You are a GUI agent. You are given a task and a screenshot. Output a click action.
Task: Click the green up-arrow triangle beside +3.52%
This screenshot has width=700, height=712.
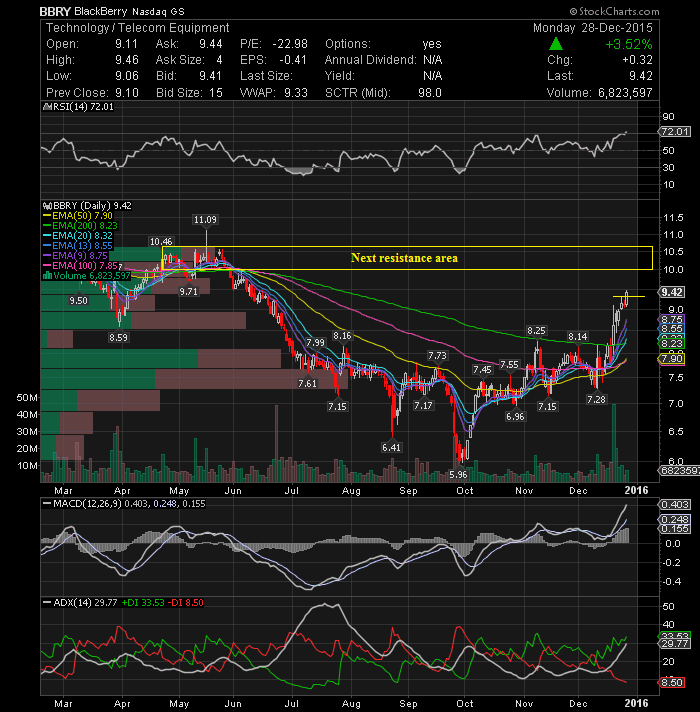[556, 44]
